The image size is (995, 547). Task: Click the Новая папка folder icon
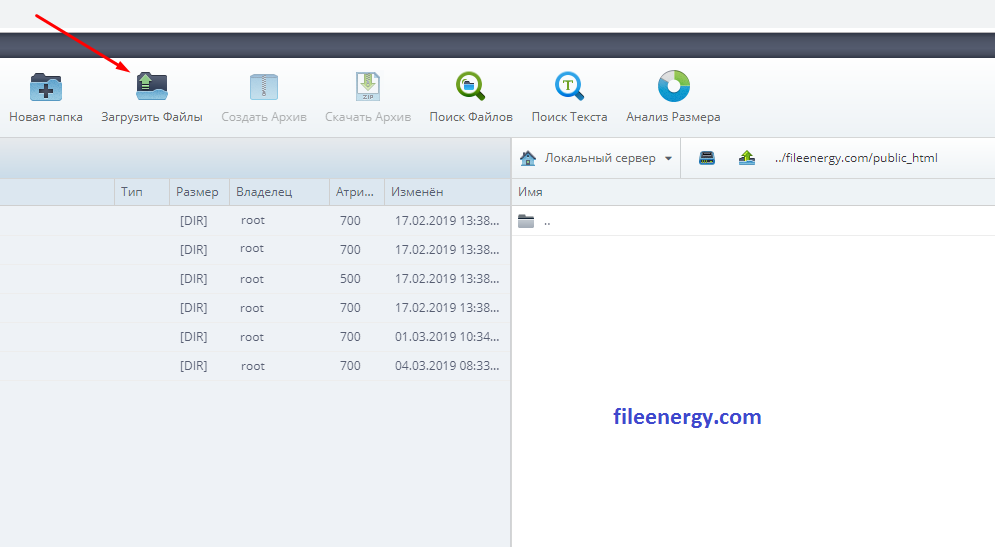pos(46,87)
